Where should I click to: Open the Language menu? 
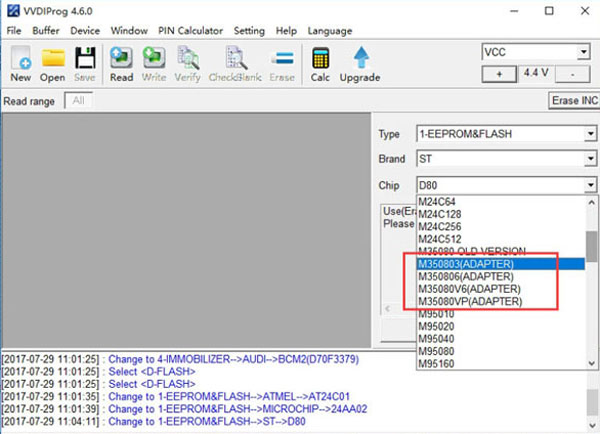(330, 31)
